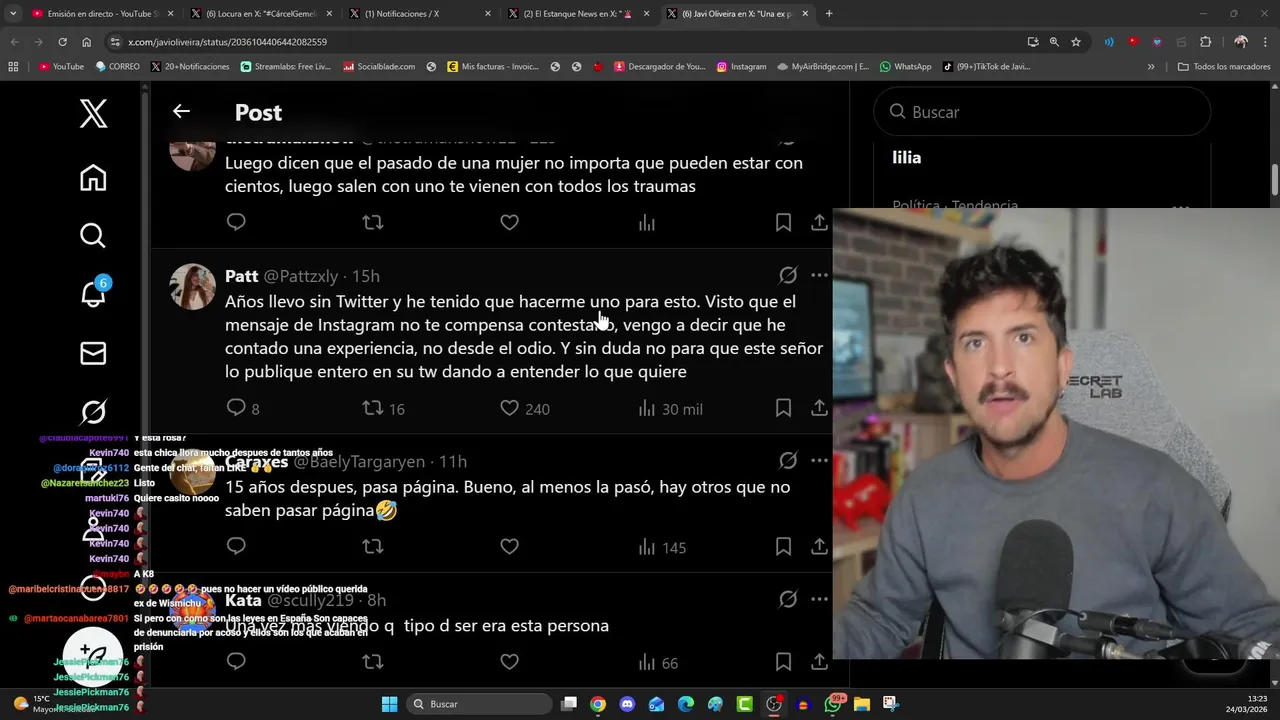View analytics 145 on BaelyTargaryen's post
Viewport: 1280px width, 720px height.
click(x=662, y=547)
